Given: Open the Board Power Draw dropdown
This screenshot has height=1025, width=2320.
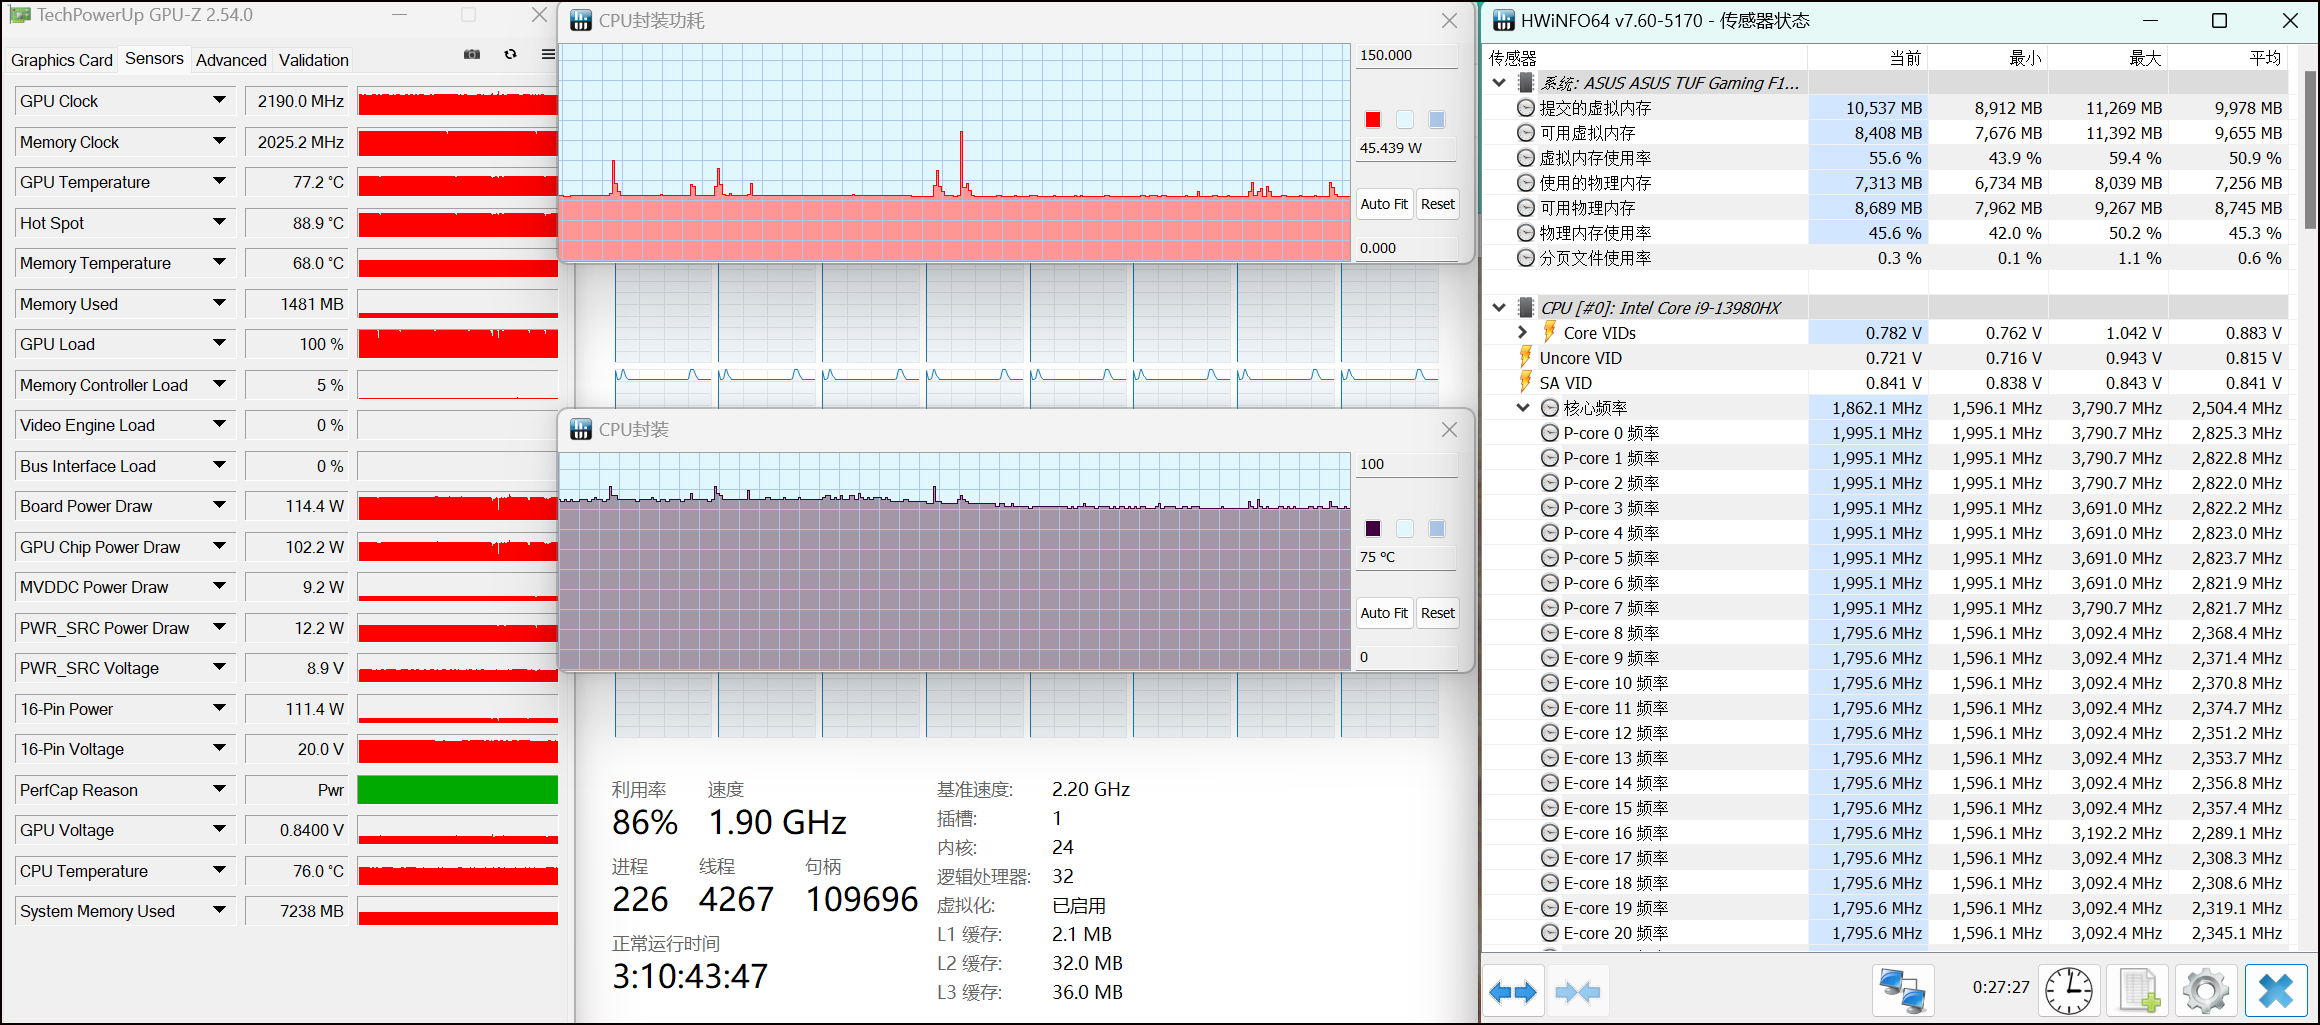Looking at the screenshot, I should point(219,505).
